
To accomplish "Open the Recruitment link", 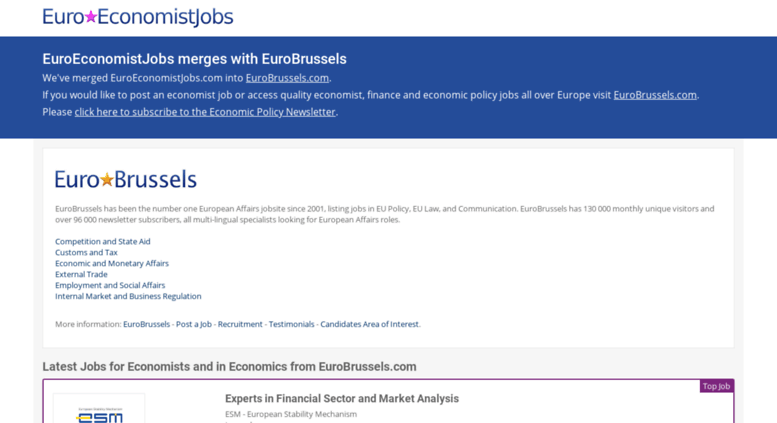I will click(240, 324).
